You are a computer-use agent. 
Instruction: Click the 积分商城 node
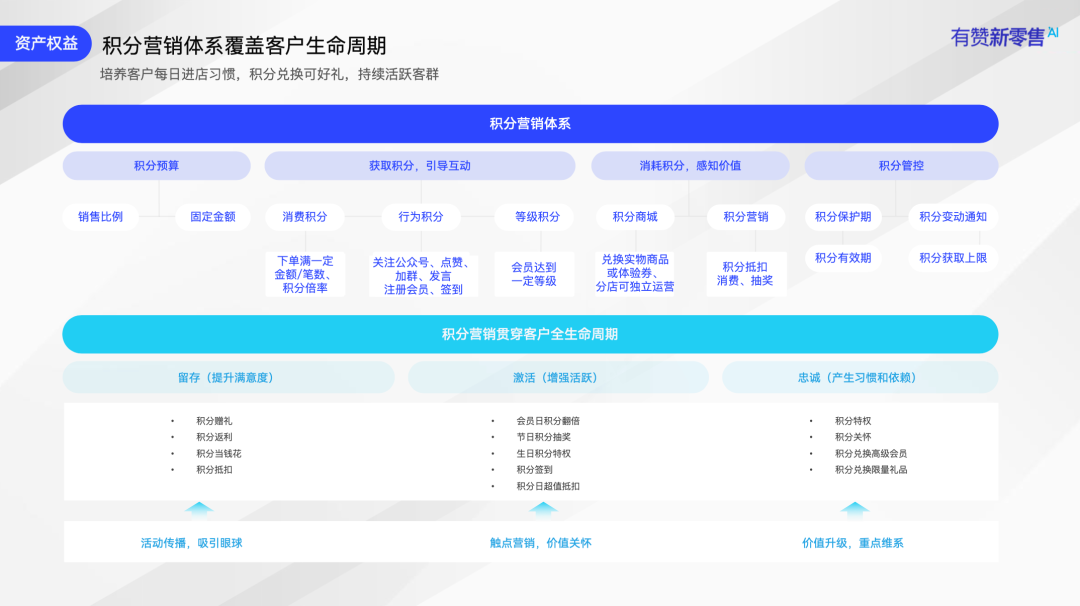point(635,217)
